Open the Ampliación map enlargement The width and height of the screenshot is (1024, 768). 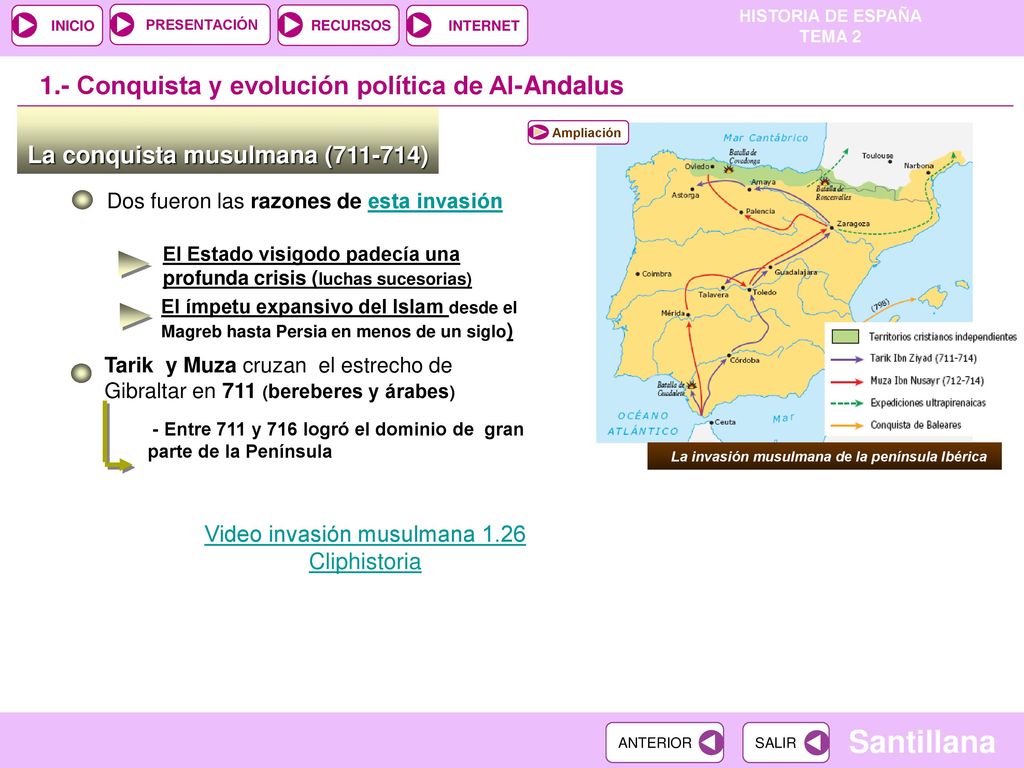tap(578, 133)
